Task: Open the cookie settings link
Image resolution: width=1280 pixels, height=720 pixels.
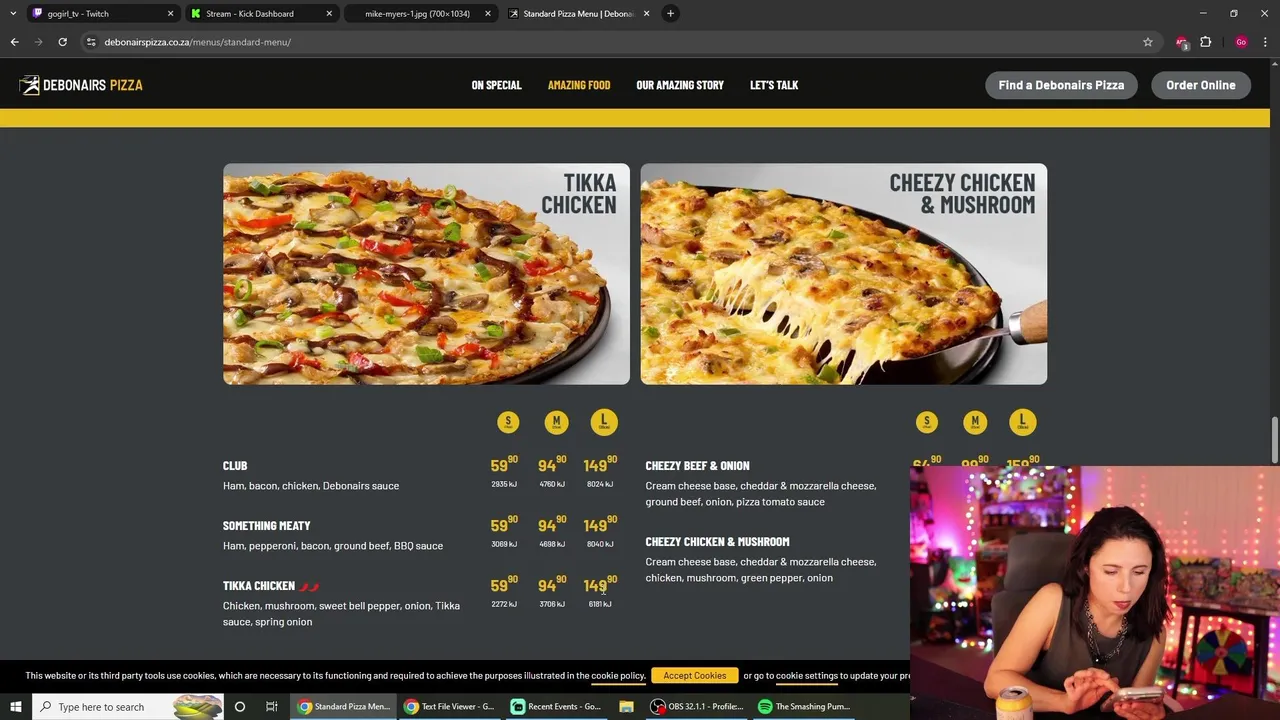Action: point(807,676)
